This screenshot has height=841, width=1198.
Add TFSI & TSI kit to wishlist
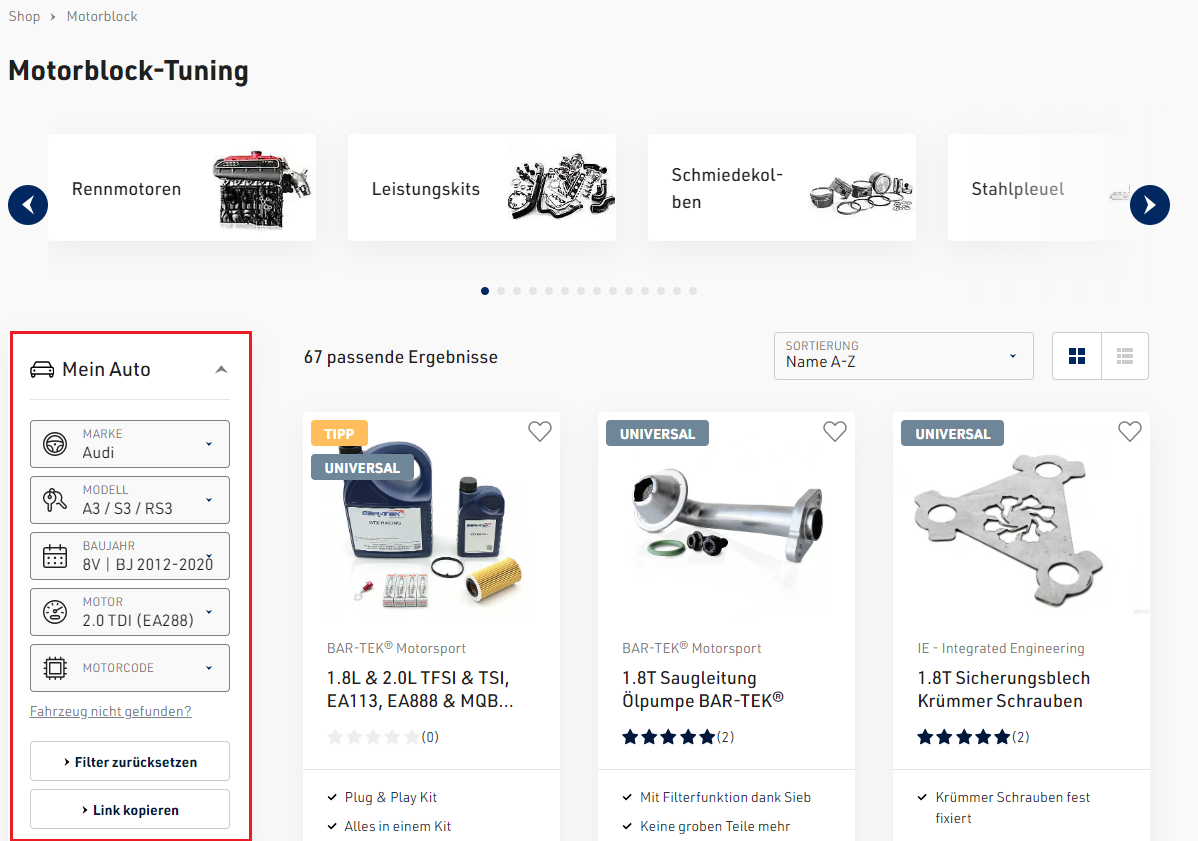(x=540, y=432)
